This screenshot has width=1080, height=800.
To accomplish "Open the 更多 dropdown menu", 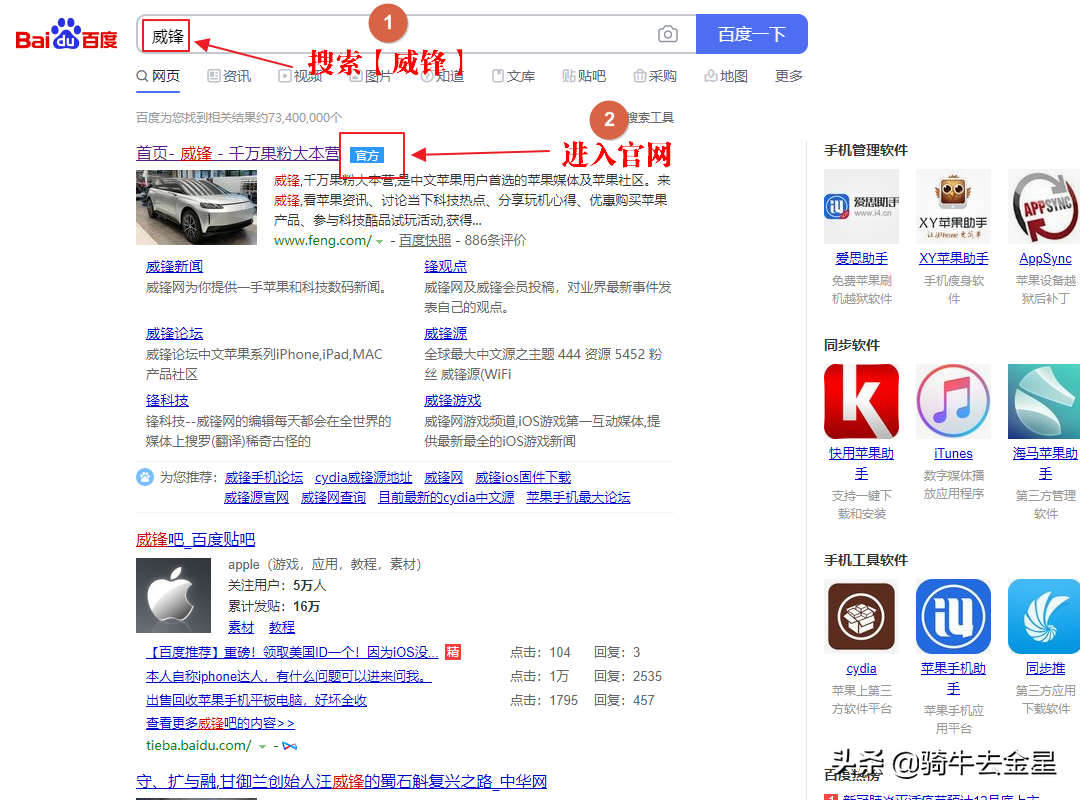I will click(788, 75).
